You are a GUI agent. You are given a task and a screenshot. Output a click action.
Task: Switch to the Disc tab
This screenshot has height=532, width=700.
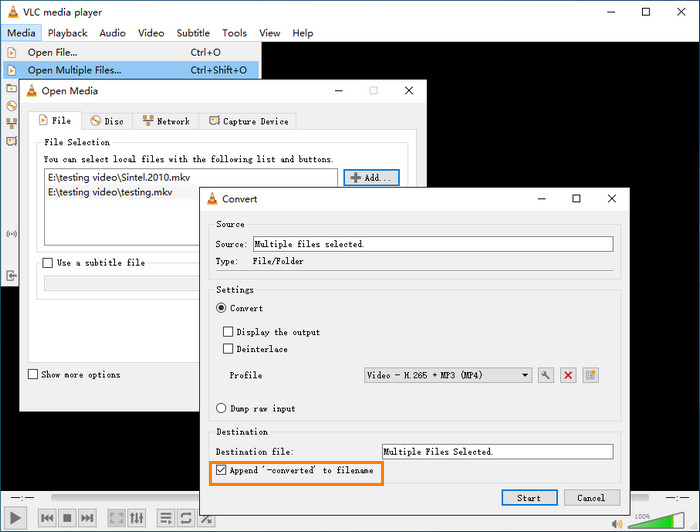[107, 121]
